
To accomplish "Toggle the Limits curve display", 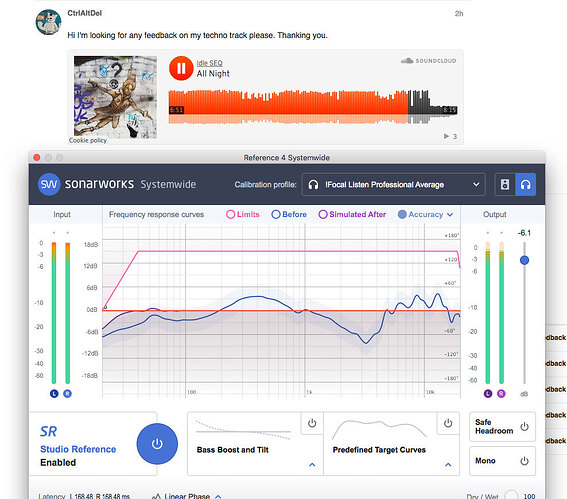I will [243, 214].
